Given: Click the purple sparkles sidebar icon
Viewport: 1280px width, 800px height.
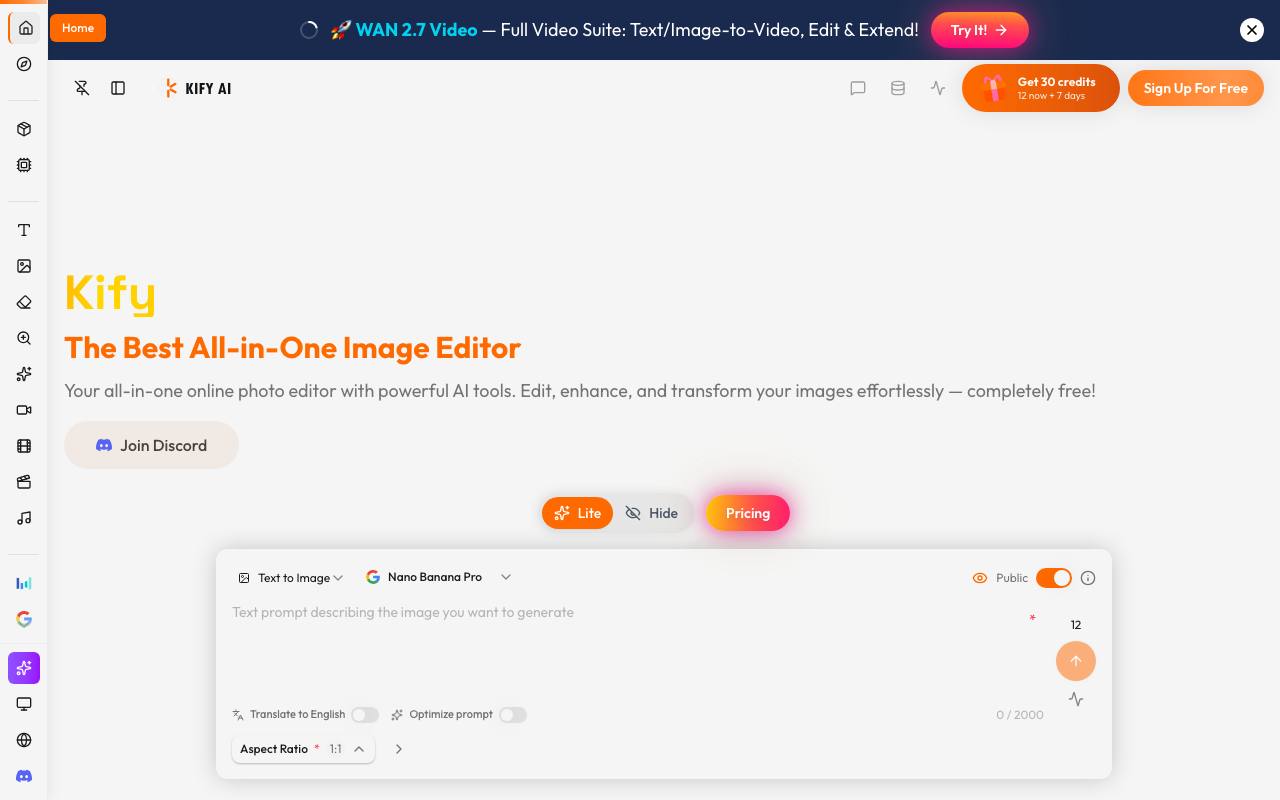Looking at the screenshot, I should coord(24,668).
